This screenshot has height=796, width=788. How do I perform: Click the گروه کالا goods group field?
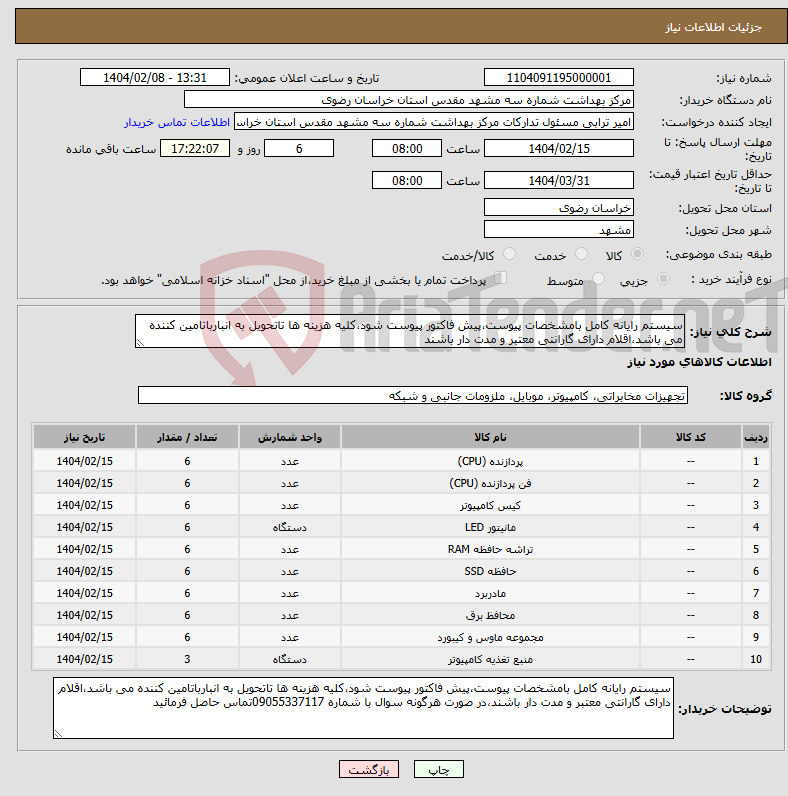click(413, 395)
